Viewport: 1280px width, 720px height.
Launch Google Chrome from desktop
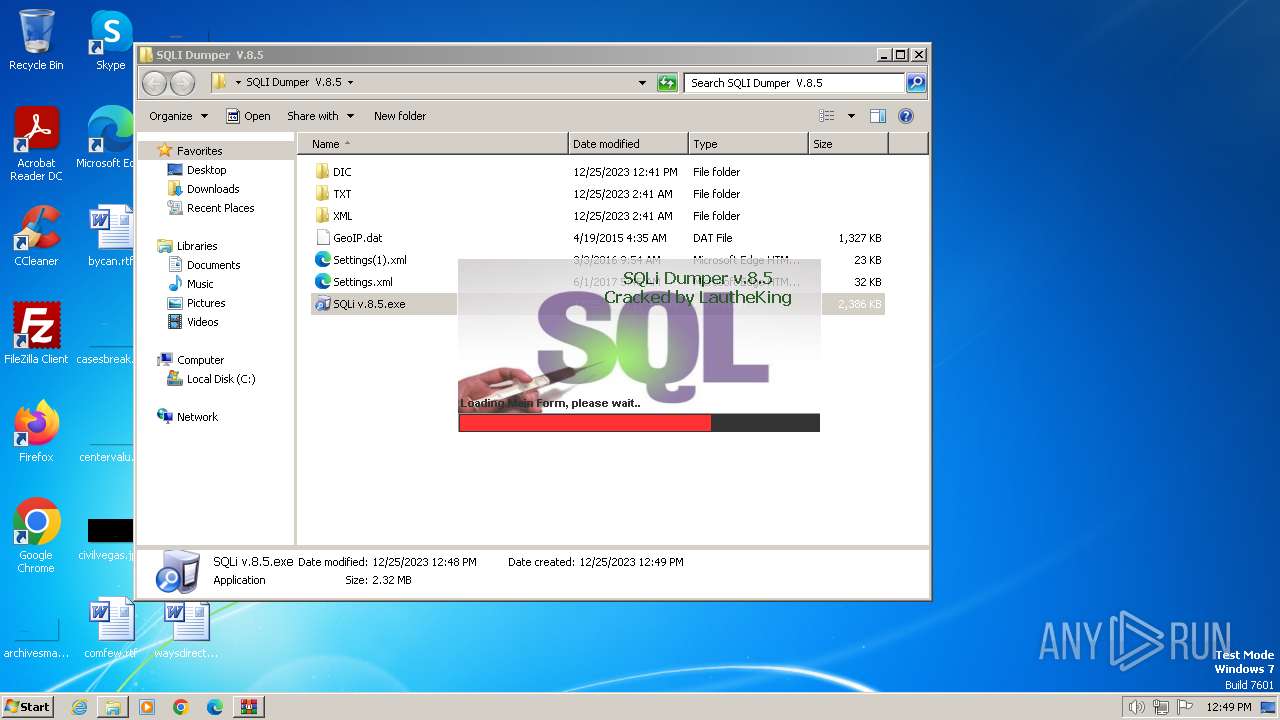pos(36,536)
